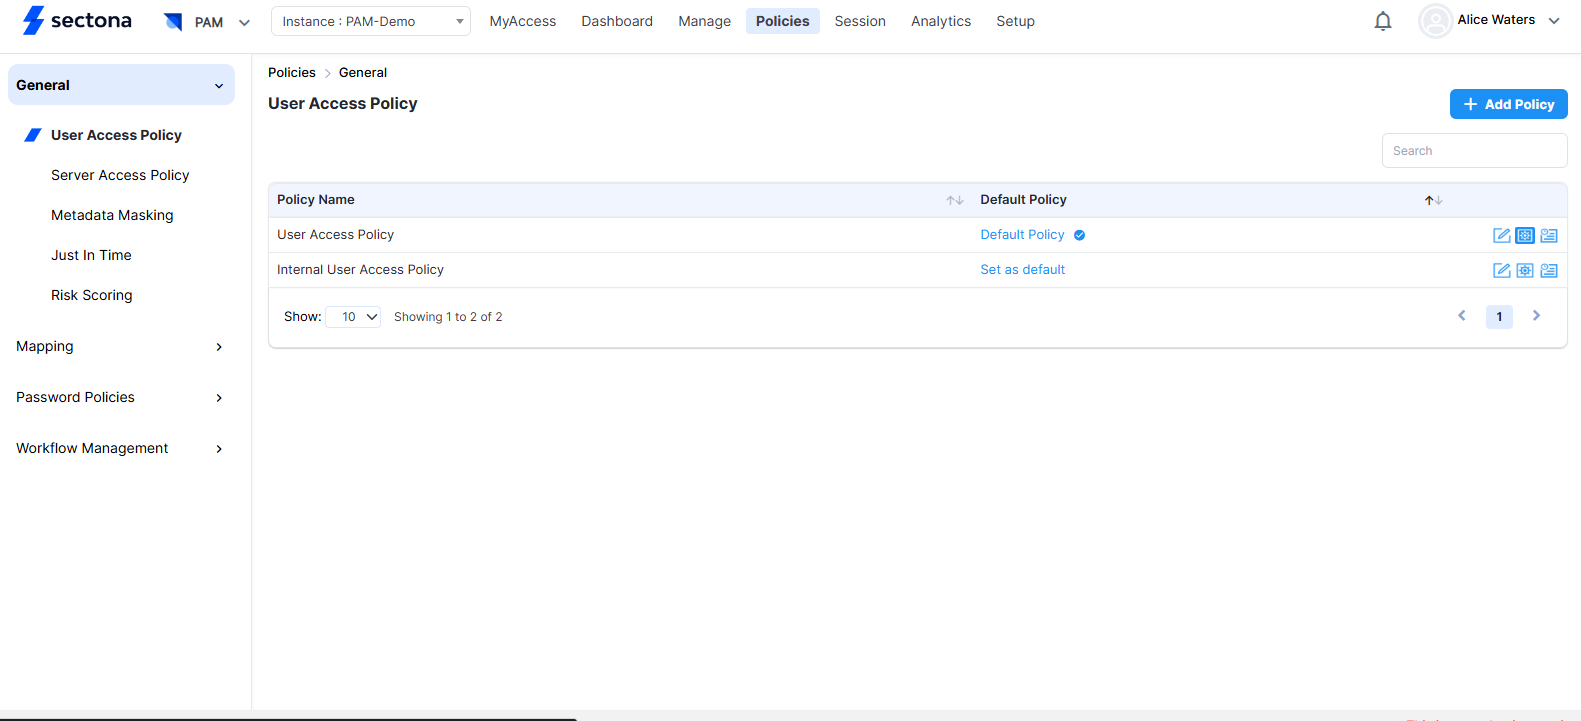Go to next page arrow in pagination

coord(1536,316)
